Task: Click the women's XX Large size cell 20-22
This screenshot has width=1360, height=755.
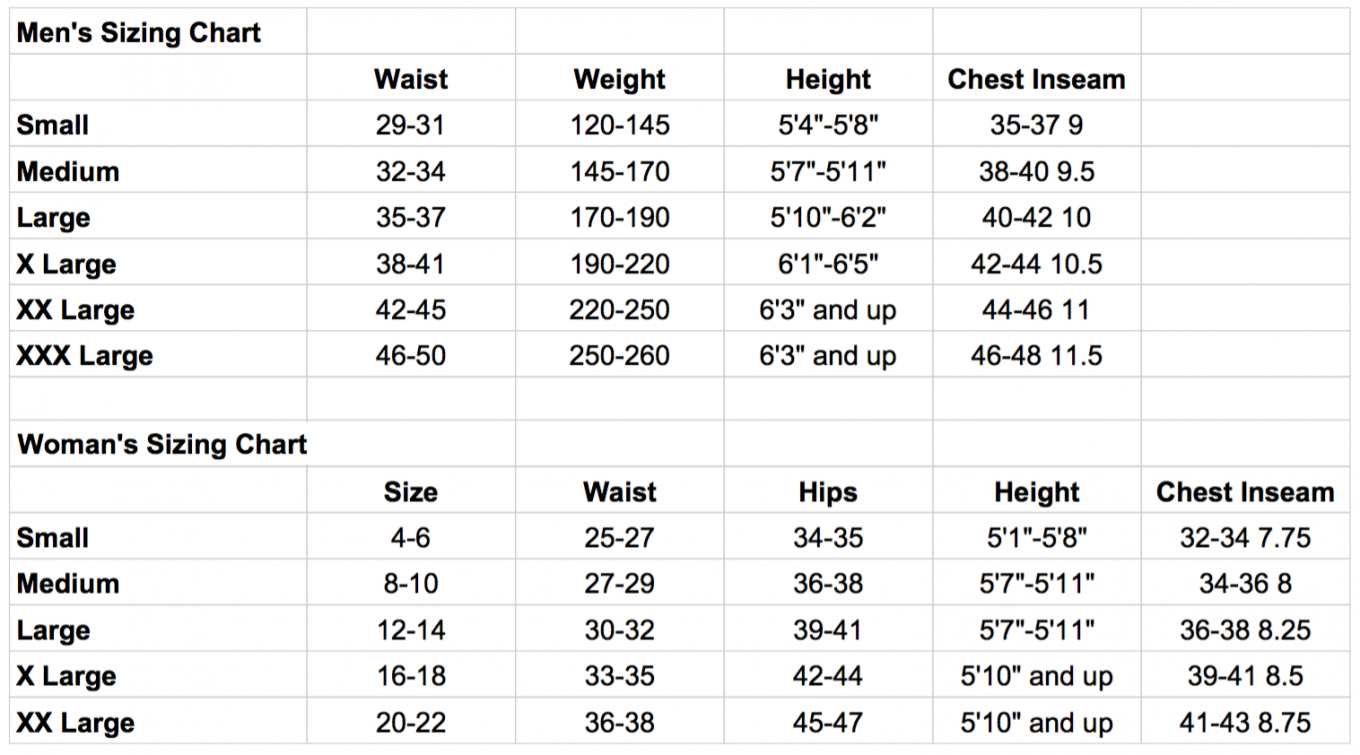Action: pyautogui.click(x=410, y=723)
